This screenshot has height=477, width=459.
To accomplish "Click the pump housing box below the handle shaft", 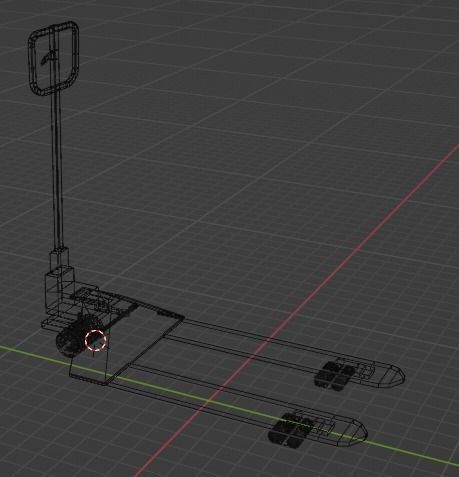I will coord(59,290).
